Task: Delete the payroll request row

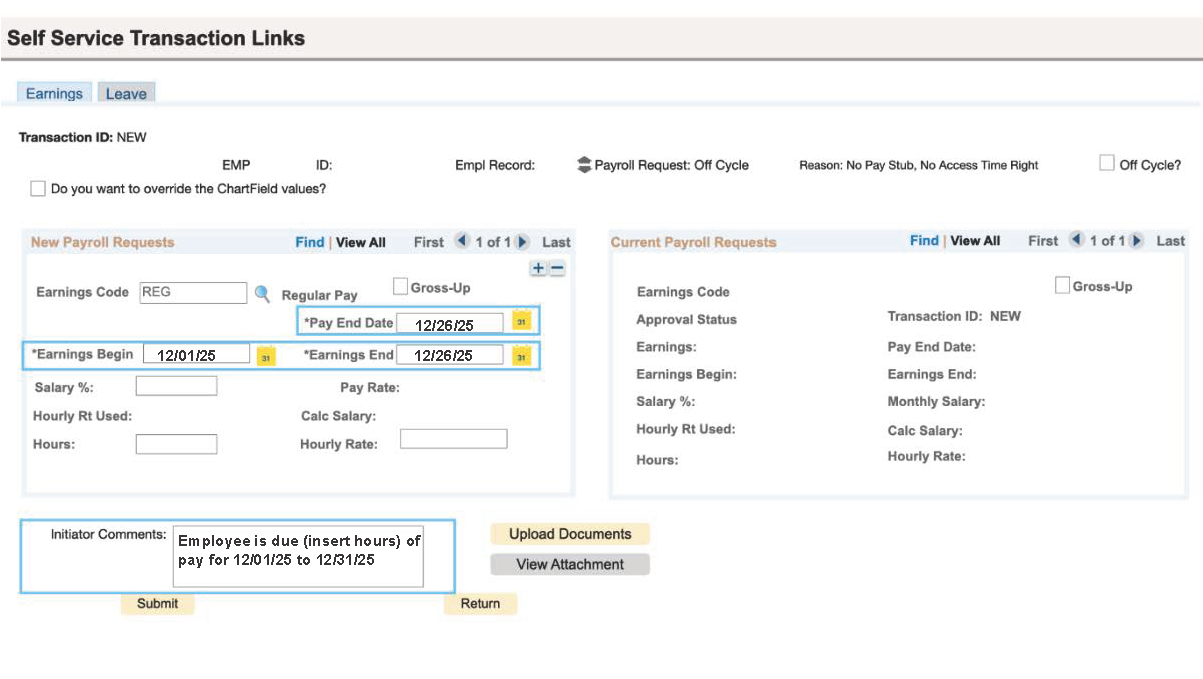Action: pyautogui.click(x=557, y=268)
